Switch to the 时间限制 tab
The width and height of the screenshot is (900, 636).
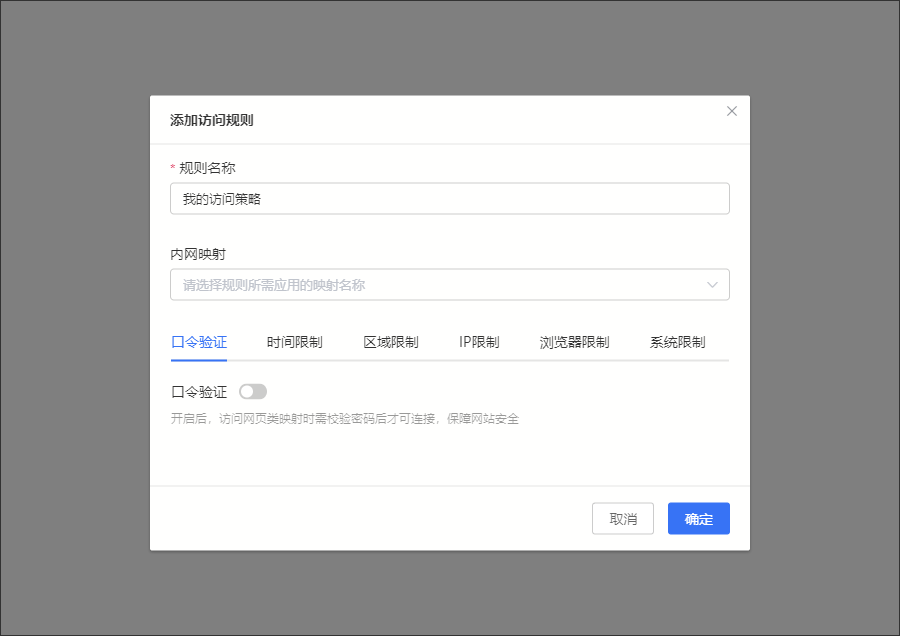294,342
